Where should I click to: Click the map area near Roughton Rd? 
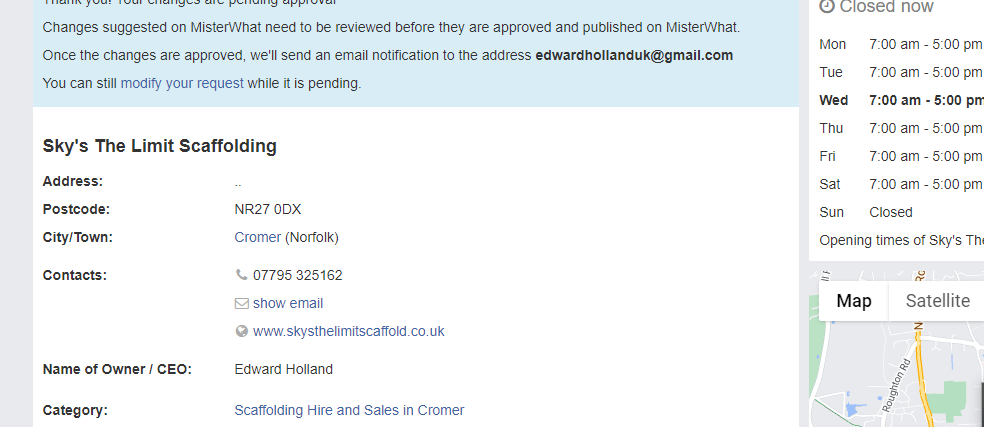coord(895,385)
